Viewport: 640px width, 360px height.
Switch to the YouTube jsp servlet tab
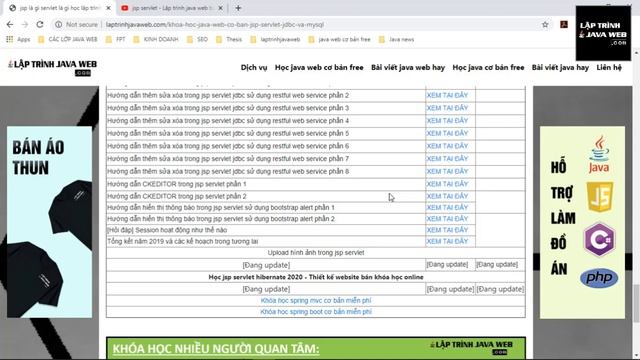pos(172,8)
